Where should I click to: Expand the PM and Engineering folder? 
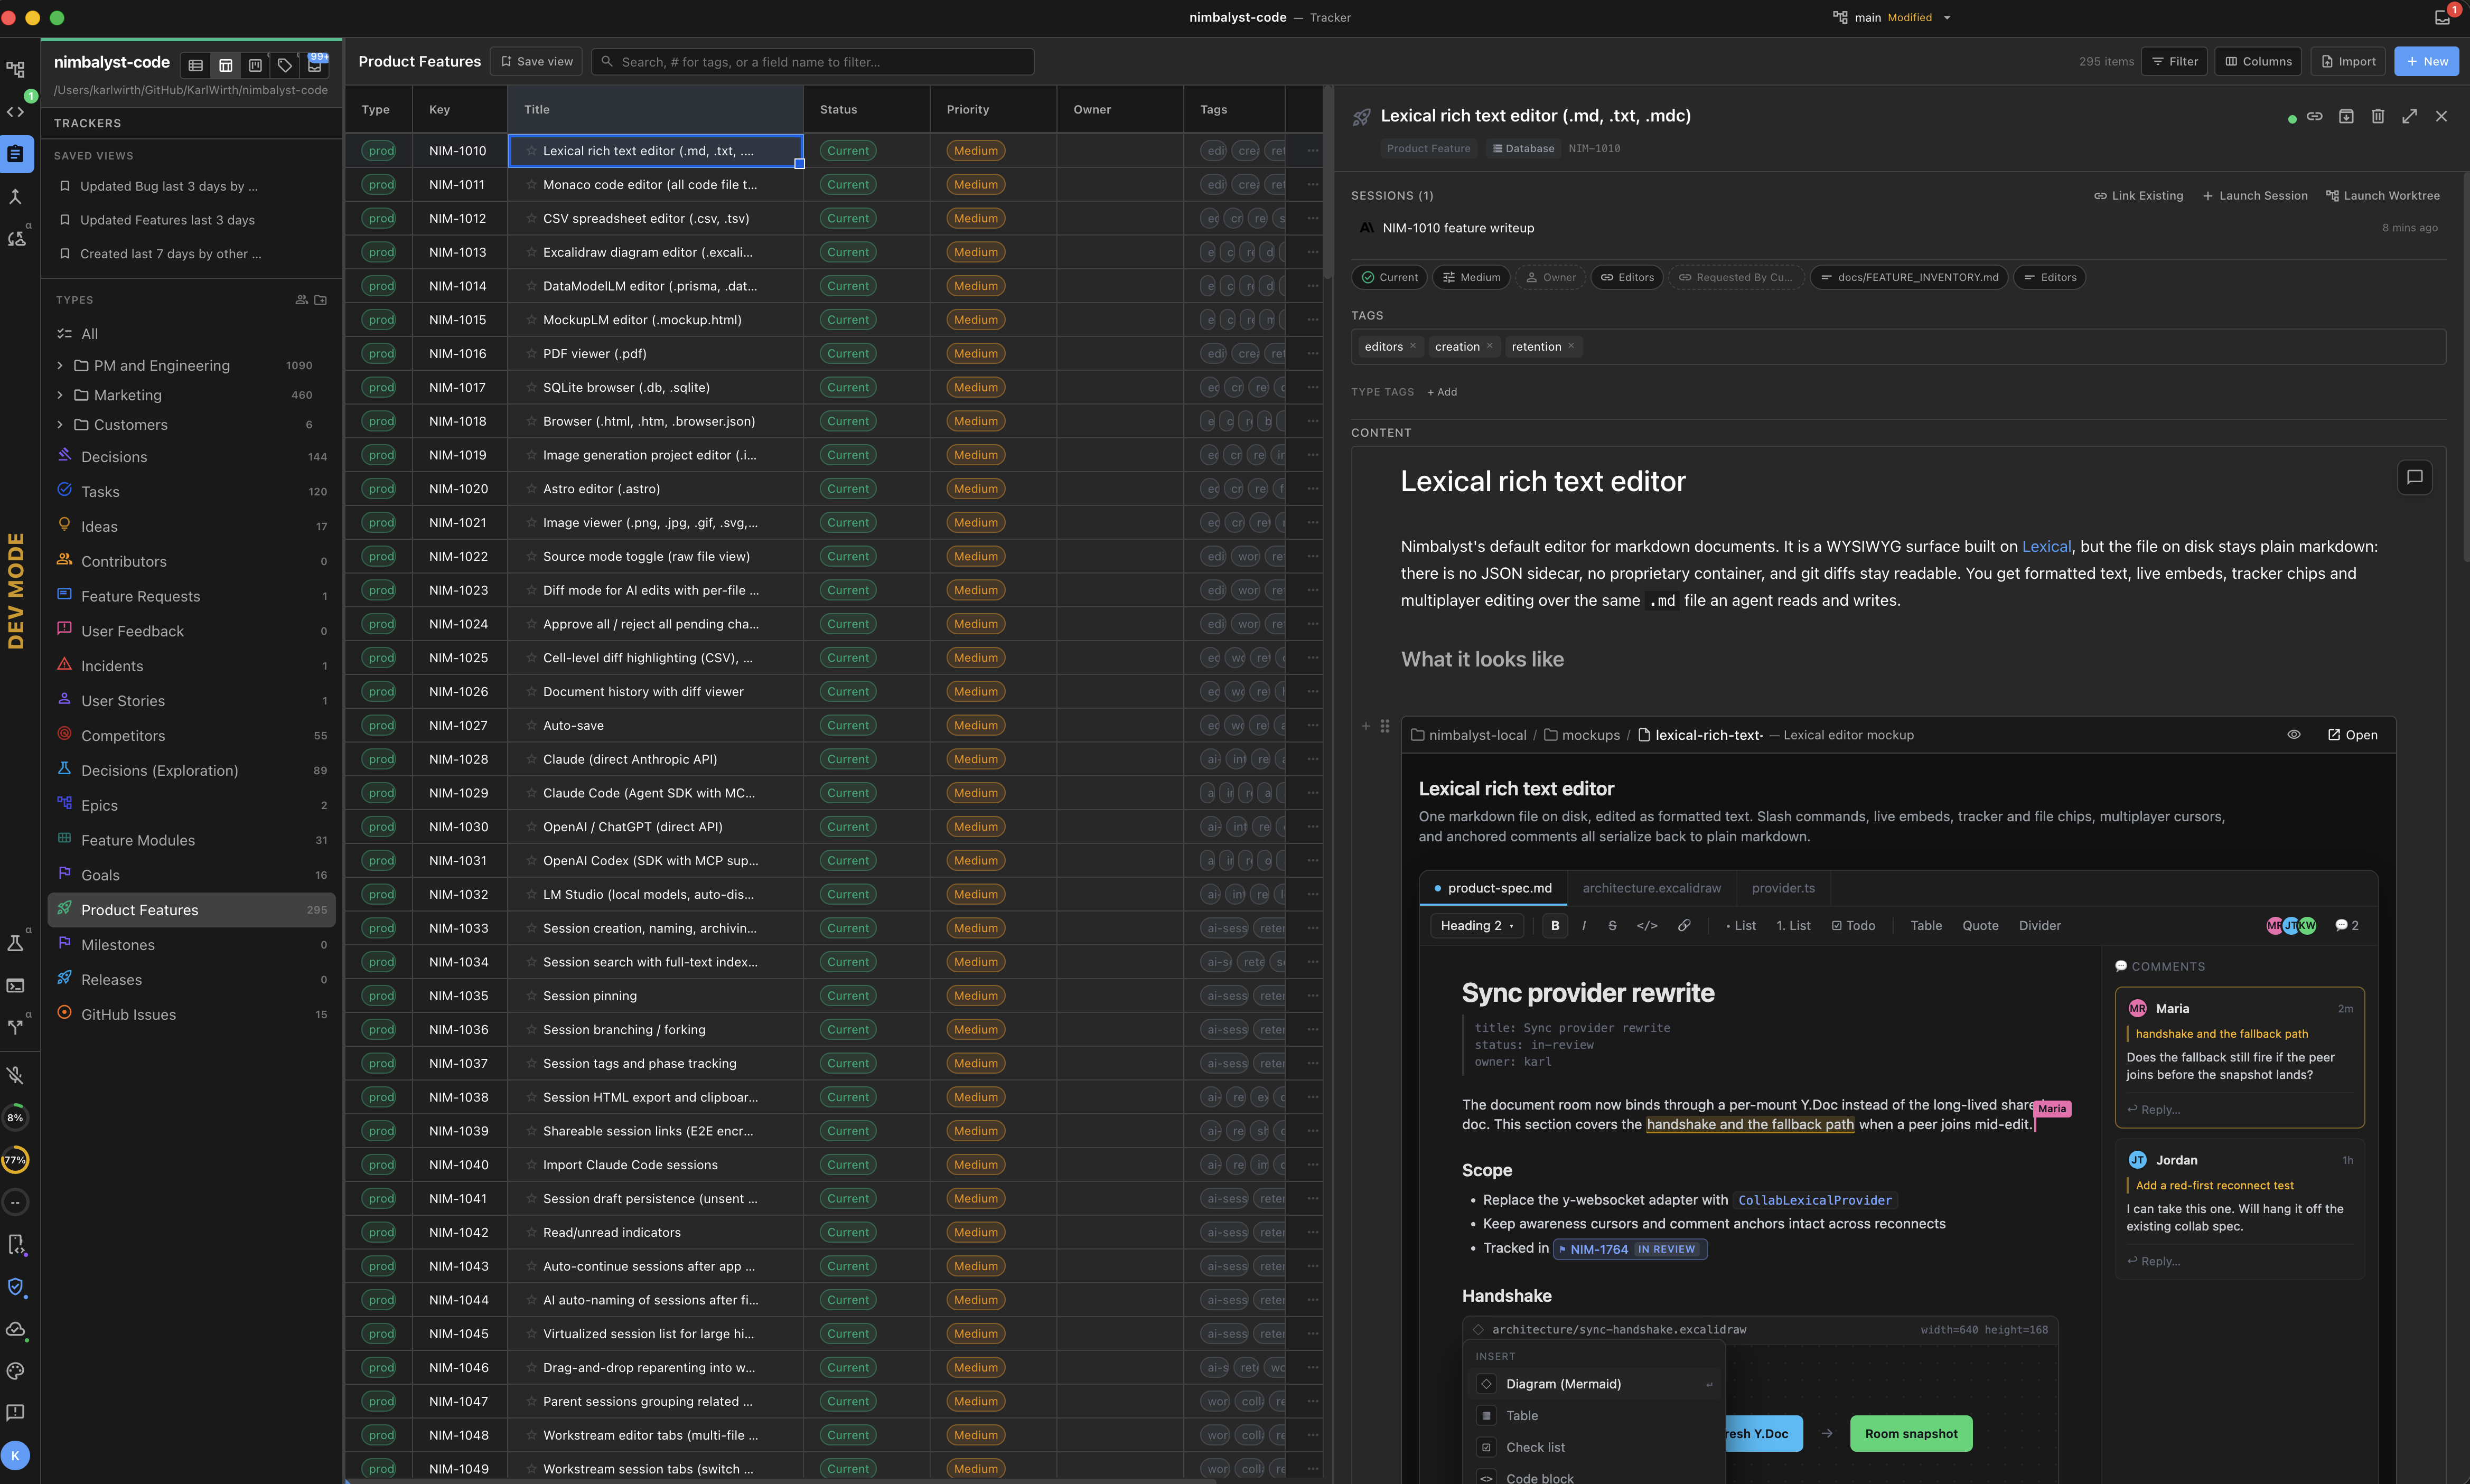click(60, 366)
